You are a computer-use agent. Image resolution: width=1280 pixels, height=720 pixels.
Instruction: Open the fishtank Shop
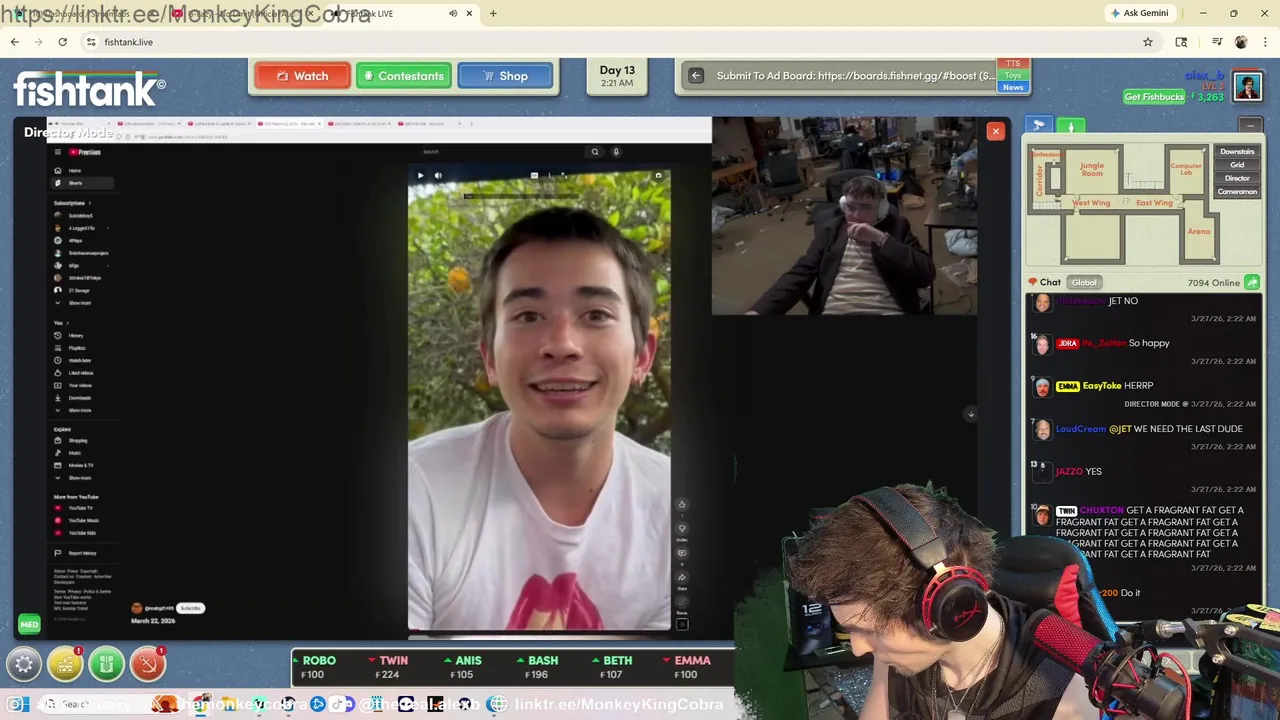505,76
